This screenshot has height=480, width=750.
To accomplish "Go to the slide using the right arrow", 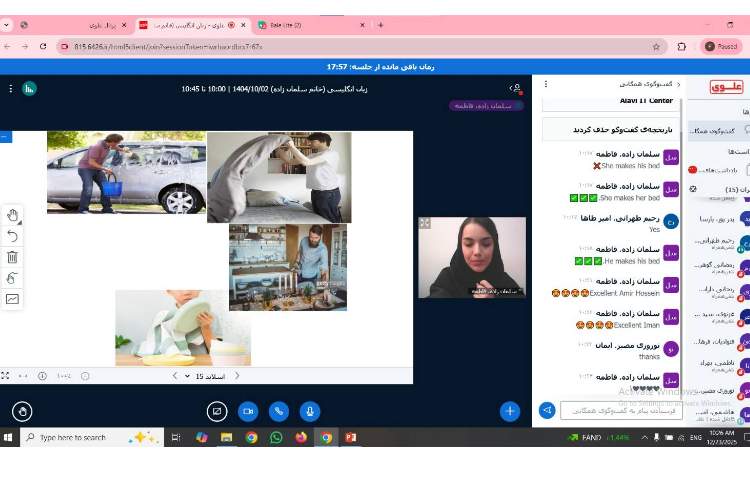I will tap(237, 376).
